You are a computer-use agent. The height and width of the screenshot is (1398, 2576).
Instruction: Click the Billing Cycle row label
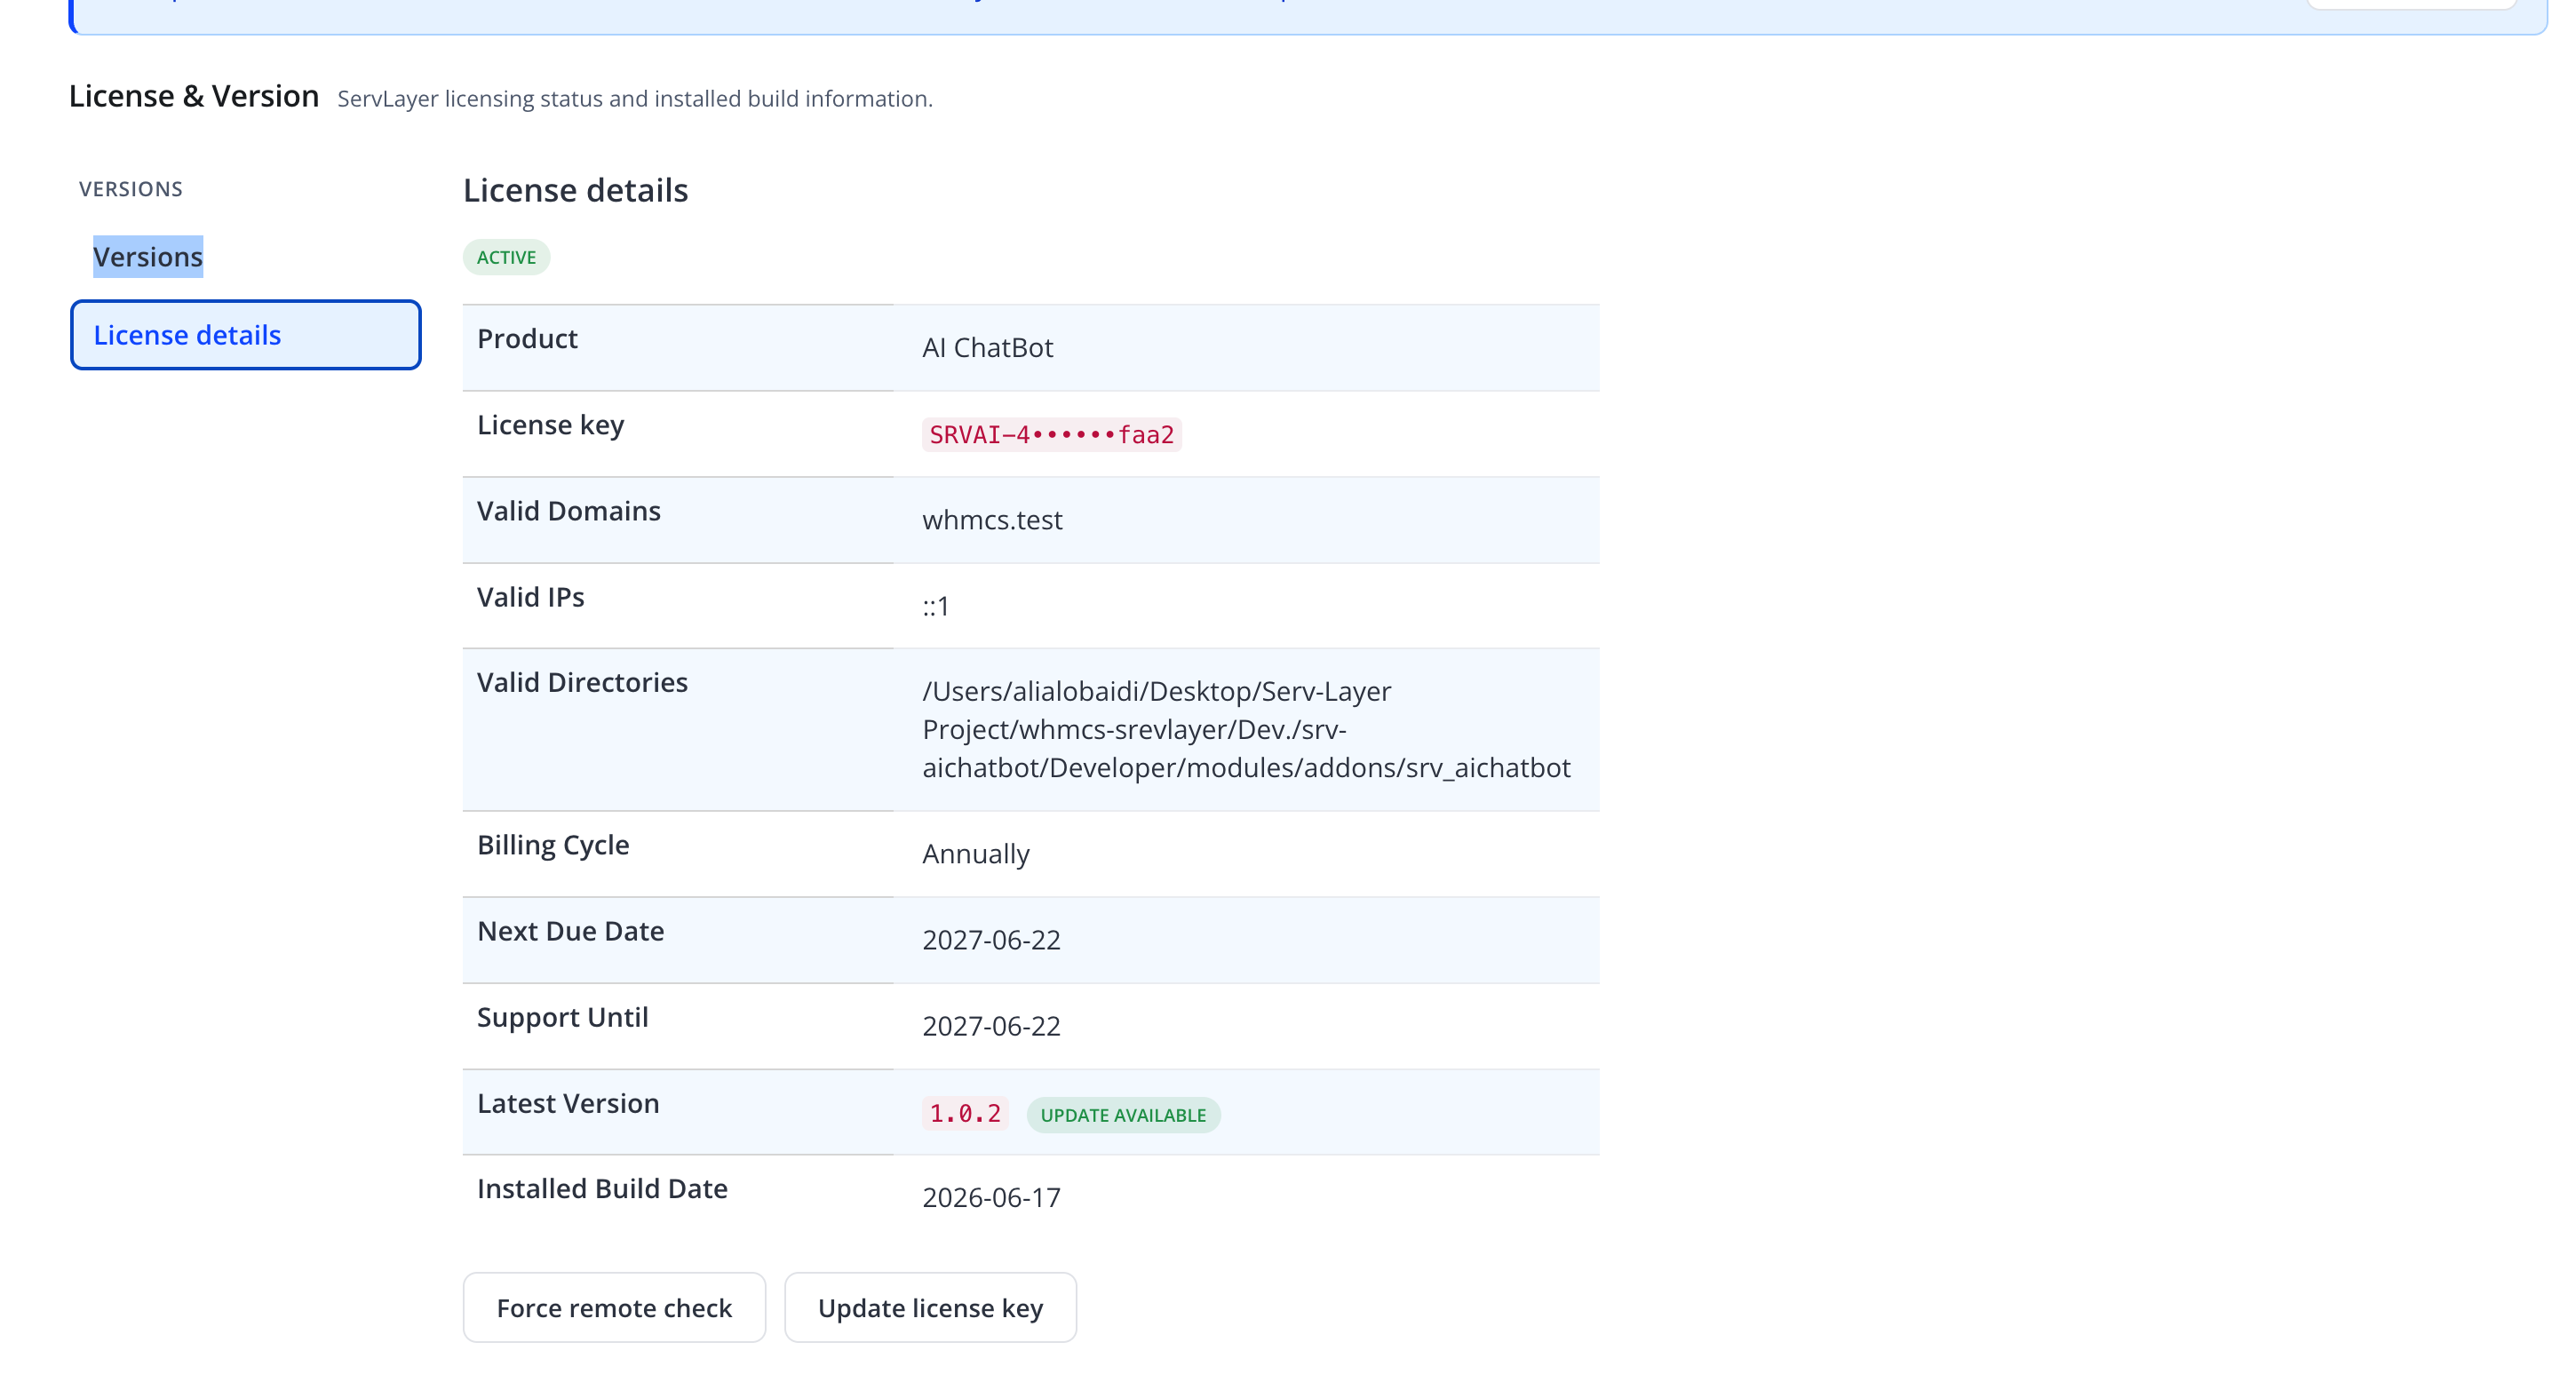point(553,845)
